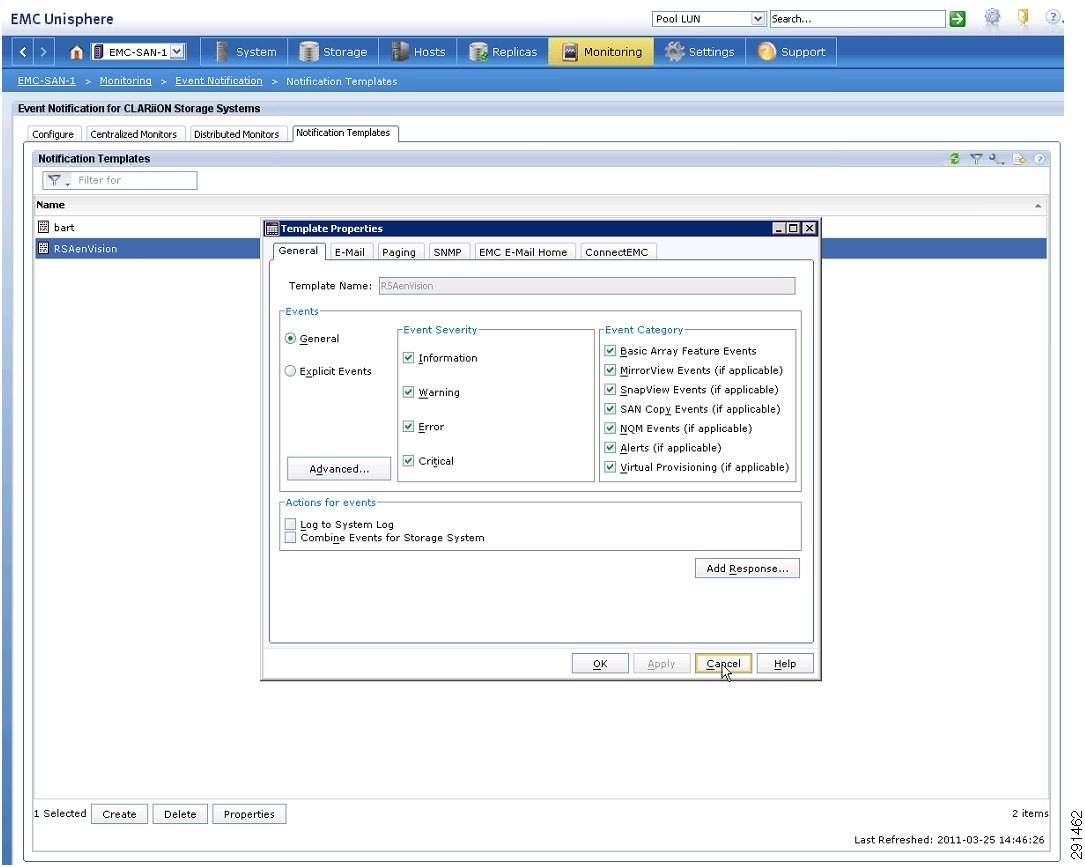Toggle SnapView Events checkbox
Screen dimensions: 1085x867
click(x=610, y=390)
